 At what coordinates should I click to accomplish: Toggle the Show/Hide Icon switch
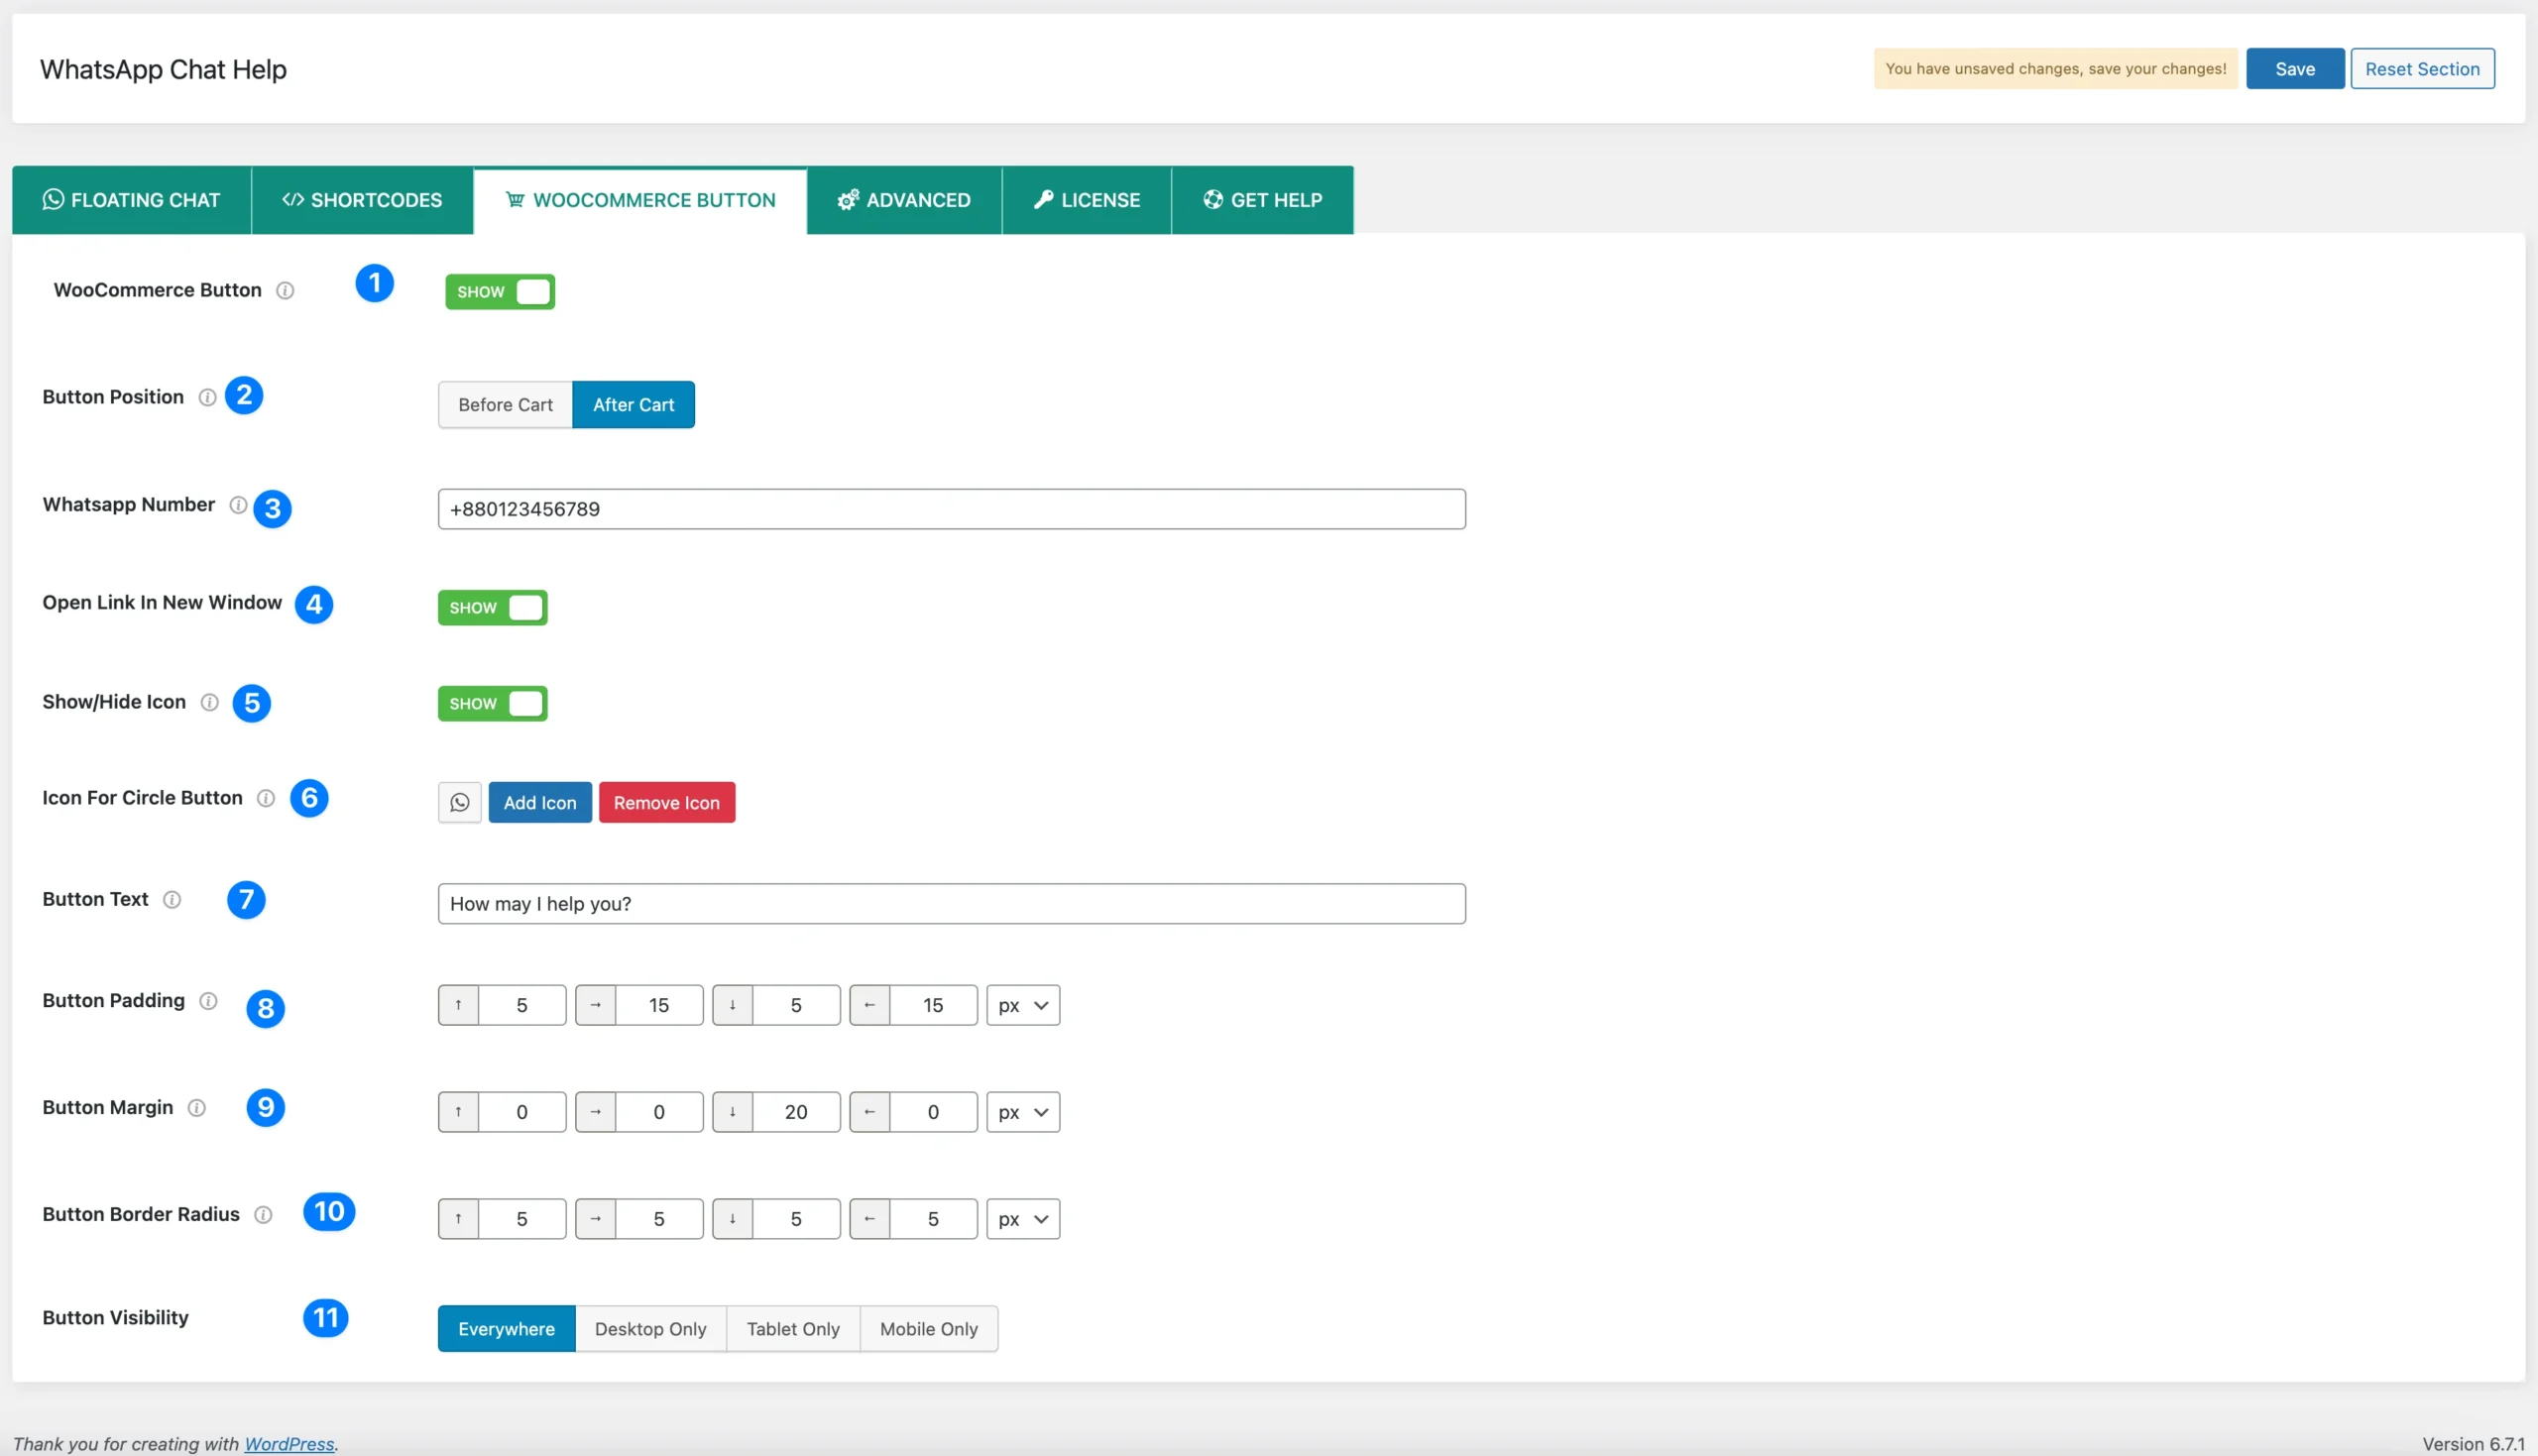tap(493, 704)
